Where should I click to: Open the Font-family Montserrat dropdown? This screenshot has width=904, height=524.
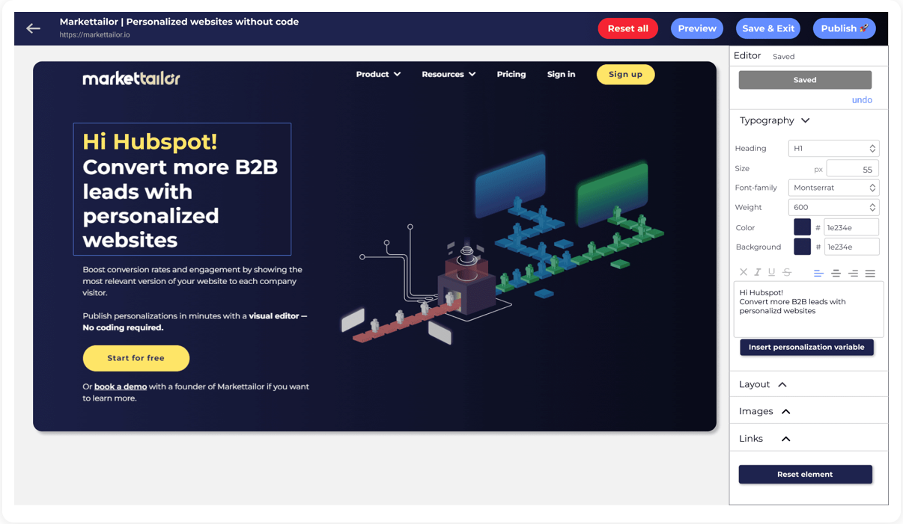833,187
